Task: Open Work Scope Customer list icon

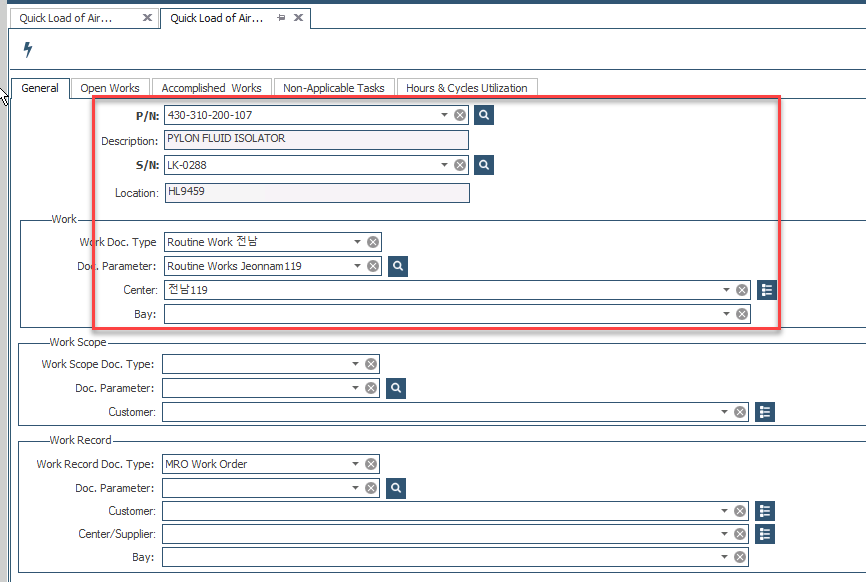Action: coord(765,412)
